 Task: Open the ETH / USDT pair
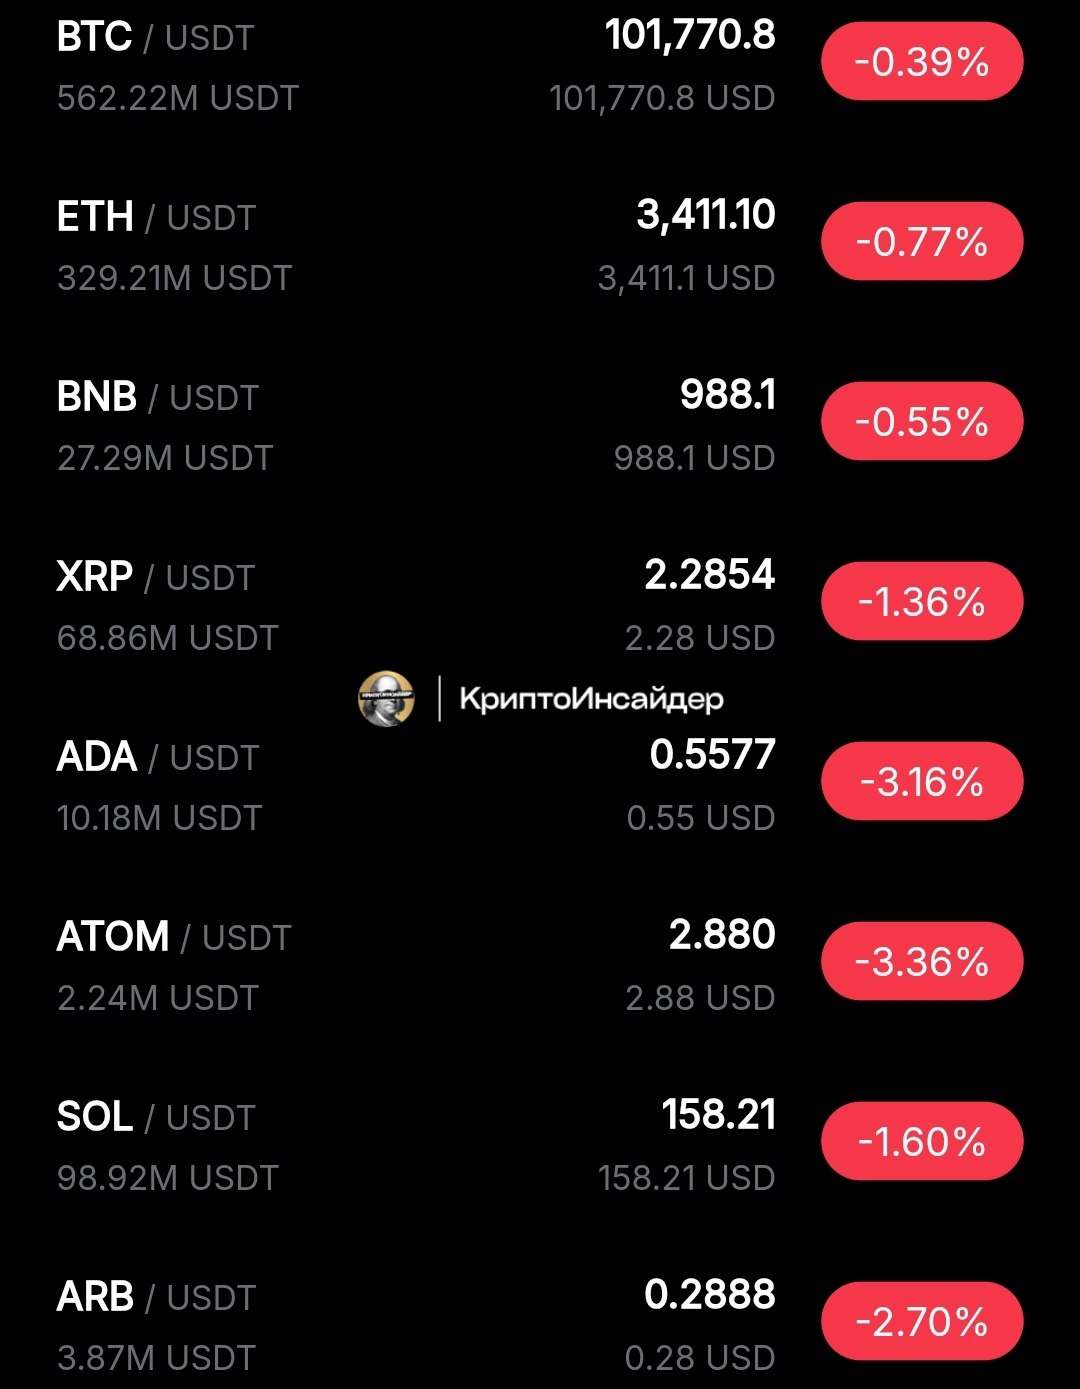(x=156, y=218)
